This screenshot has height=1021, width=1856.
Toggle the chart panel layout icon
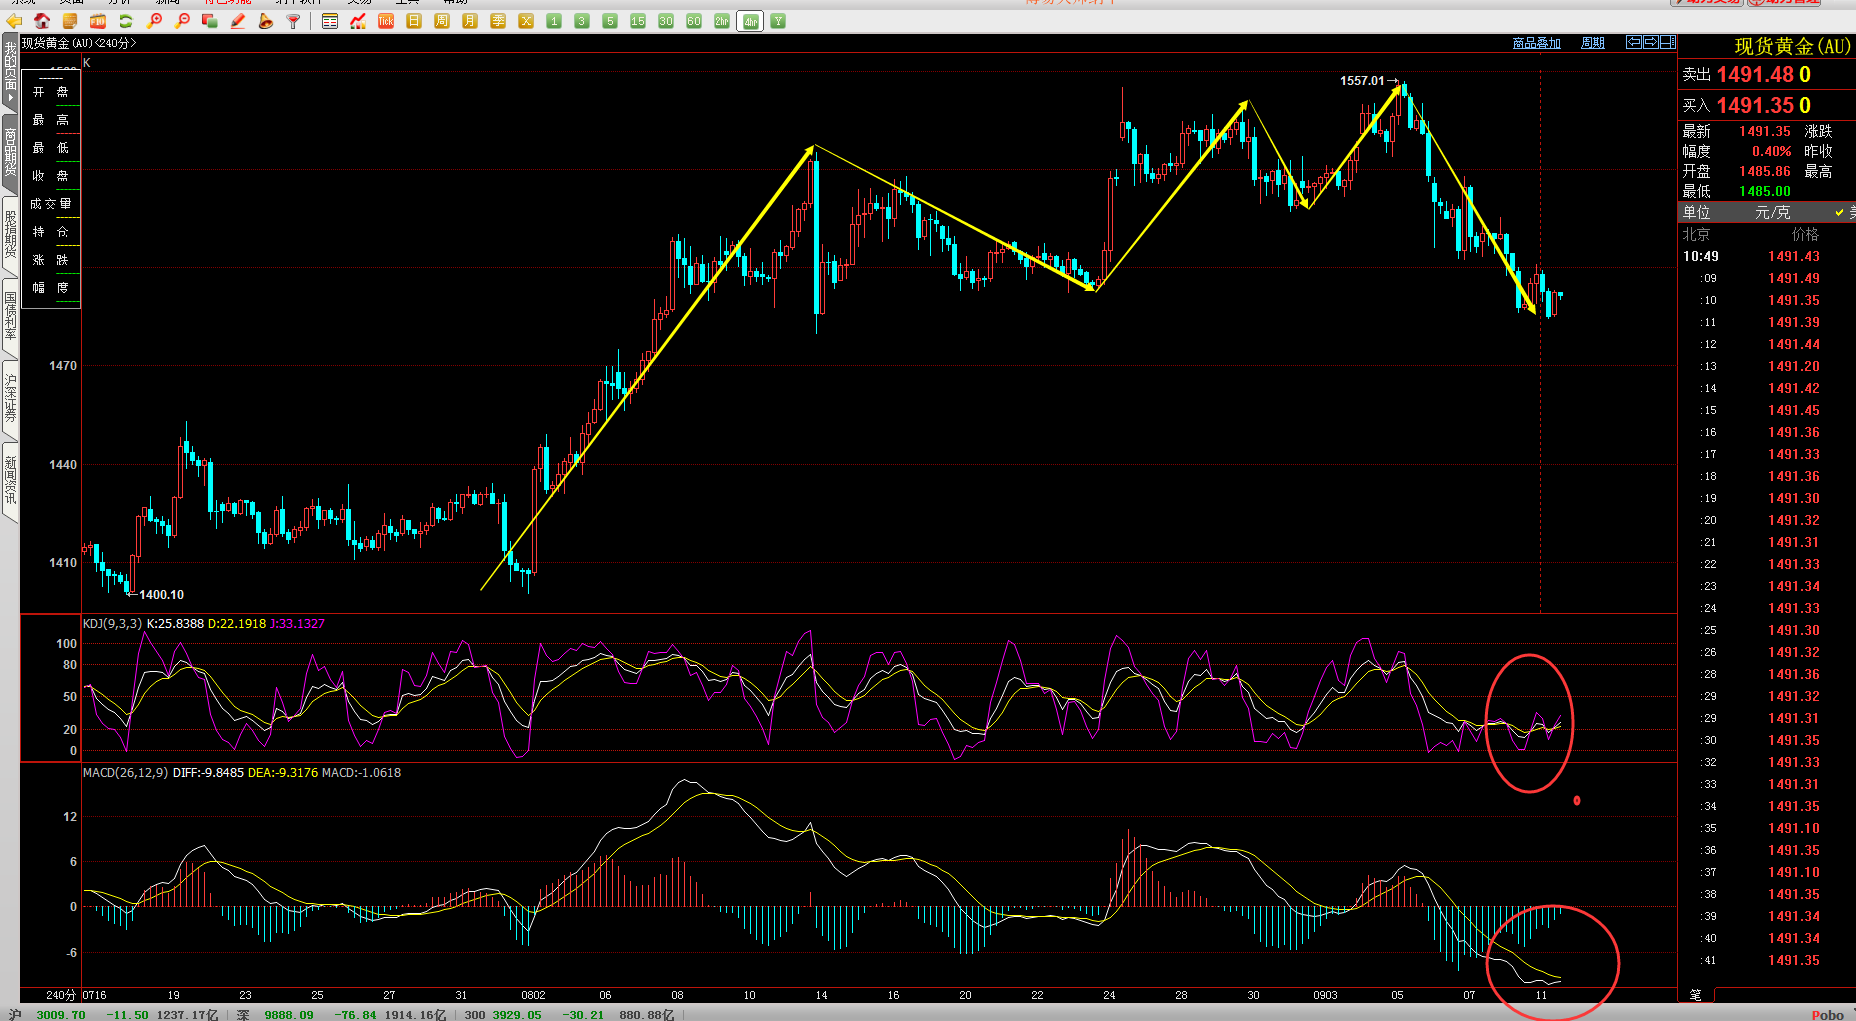(x=1668, y=42)
